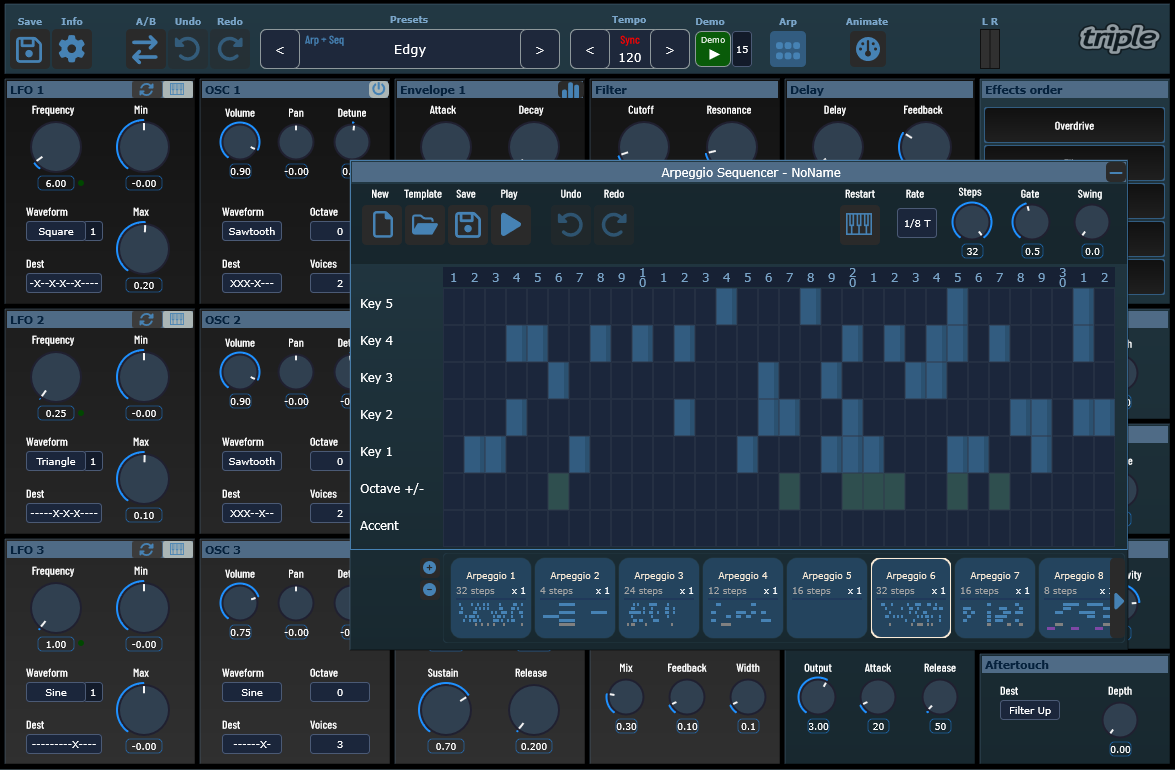Screen dimensions: 1175x770
Task: Click the LFO 1 retrigger sync icon
Action: coord(146,89)
